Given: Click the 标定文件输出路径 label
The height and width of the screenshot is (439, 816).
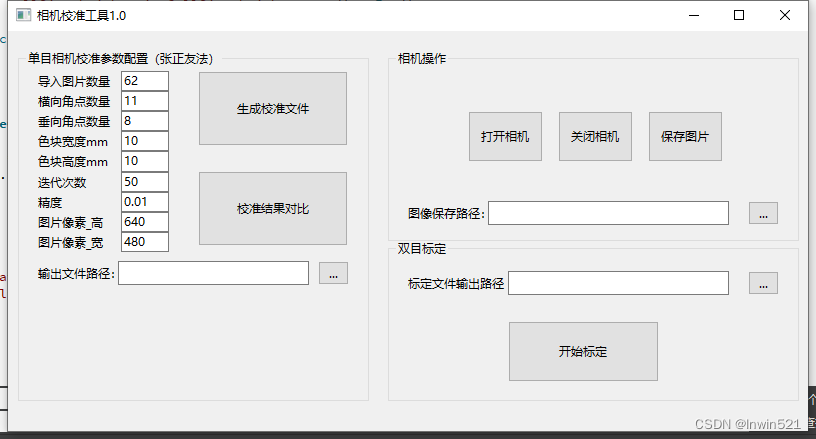Looking at the screenshot, I should (x=456, y=283).
